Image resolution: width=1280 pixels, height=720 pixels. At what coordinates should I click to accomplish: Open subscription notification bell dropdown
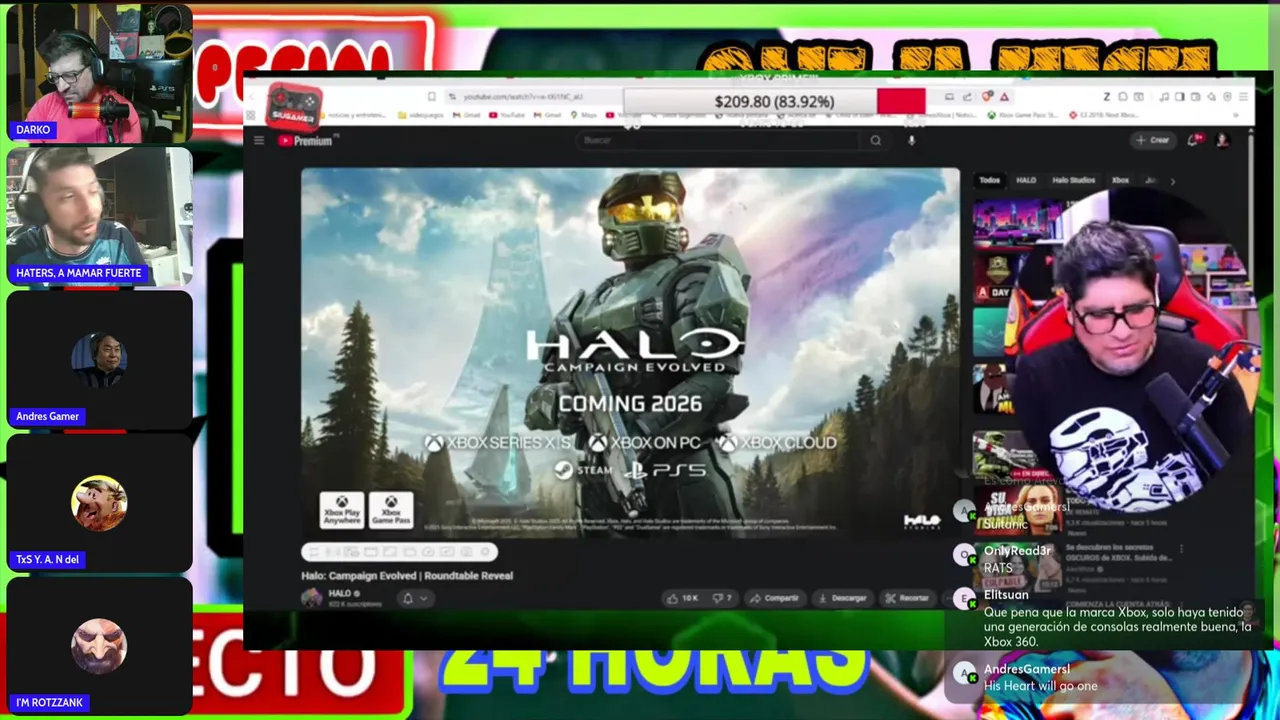click(x=414, y=598)
